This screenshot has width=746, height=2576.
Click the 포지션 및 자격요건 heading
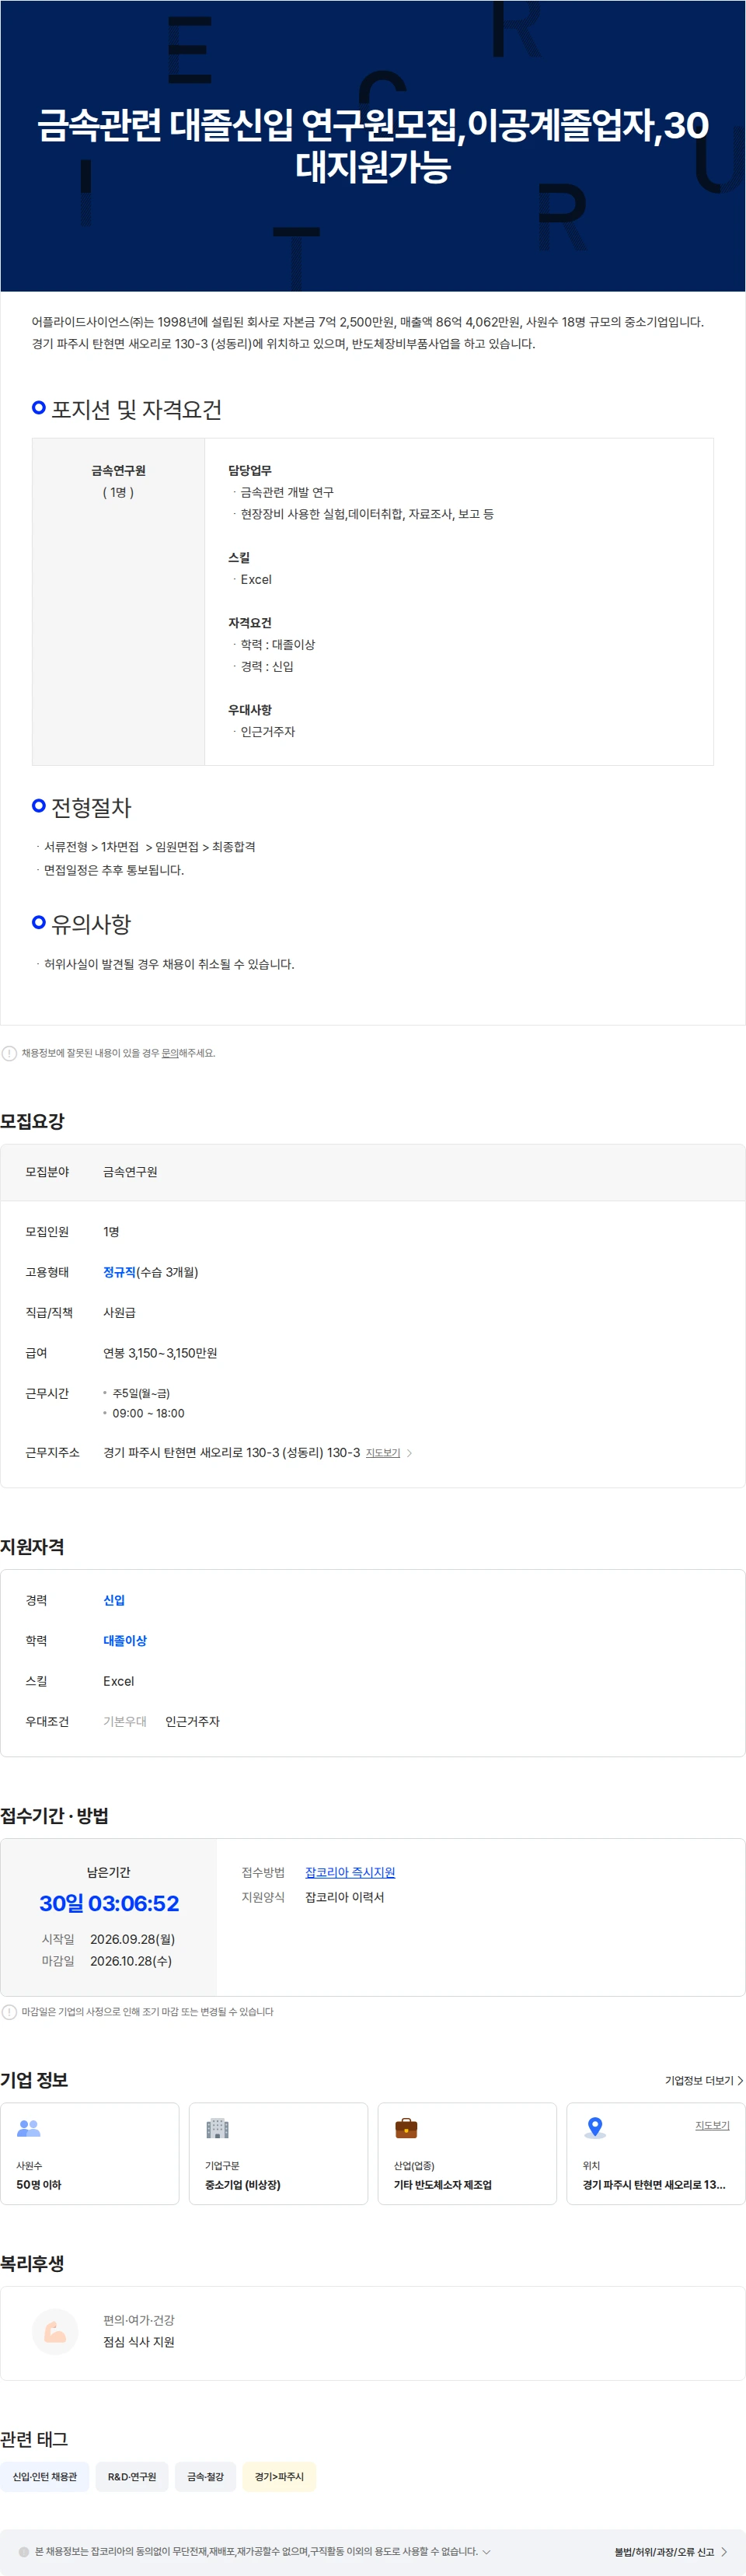tap(136, 409)
